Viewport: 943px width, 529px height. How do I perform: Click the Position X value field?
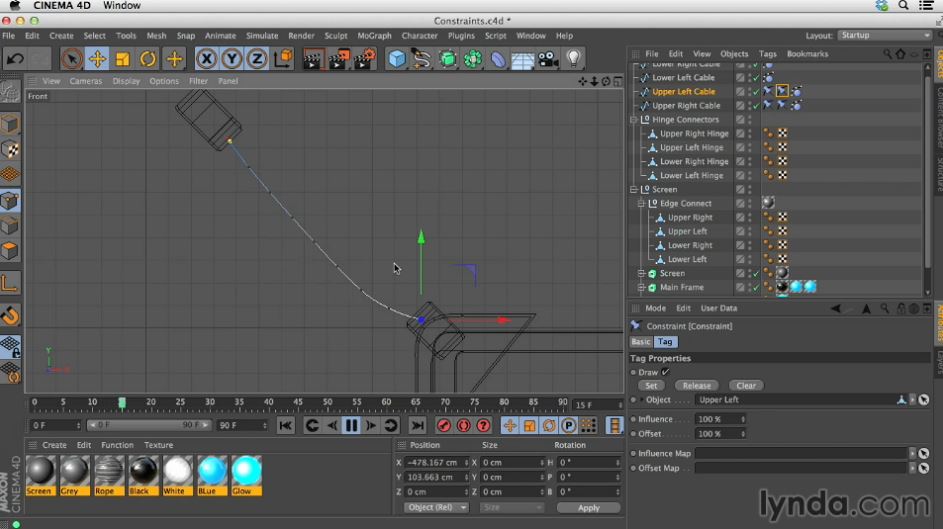(x=435, y=462)
